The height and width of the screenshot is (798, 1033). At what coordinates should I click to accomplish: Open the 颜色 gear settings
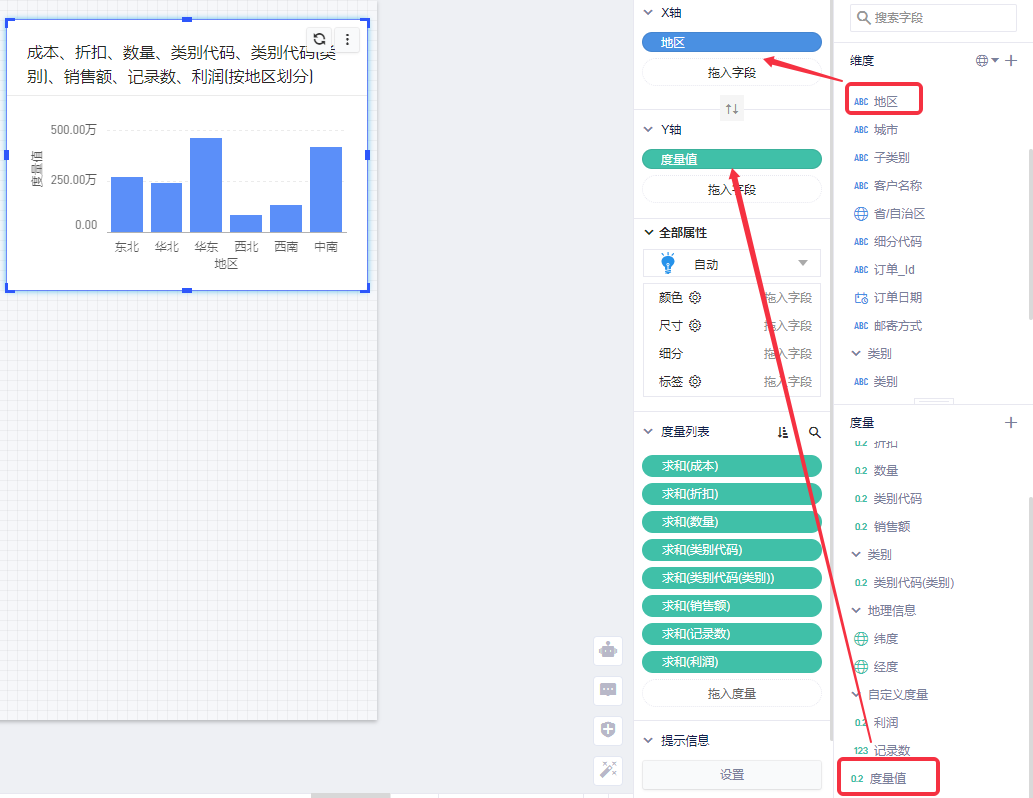[x=695, y=297]
